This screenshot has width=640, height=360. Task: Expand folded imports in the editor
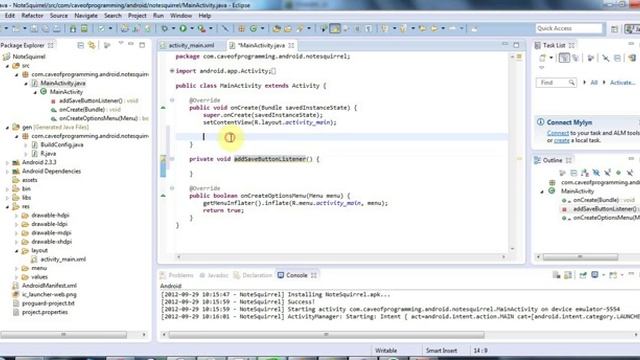pos(172,71)
